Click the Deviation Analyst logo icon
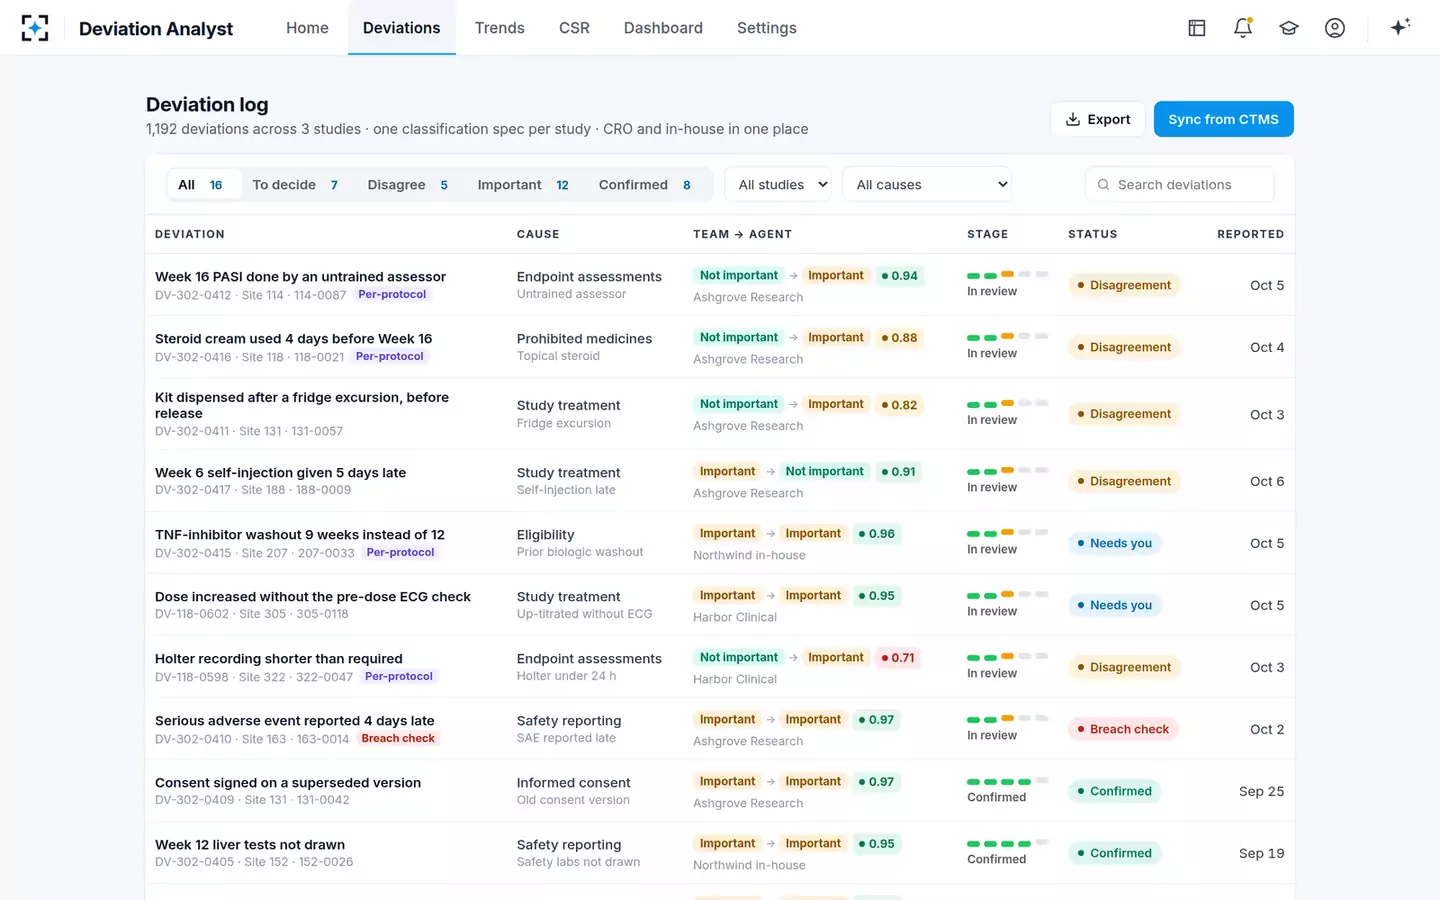The height and width of the screenshot is (900, 1440). (x=35, y=28)
